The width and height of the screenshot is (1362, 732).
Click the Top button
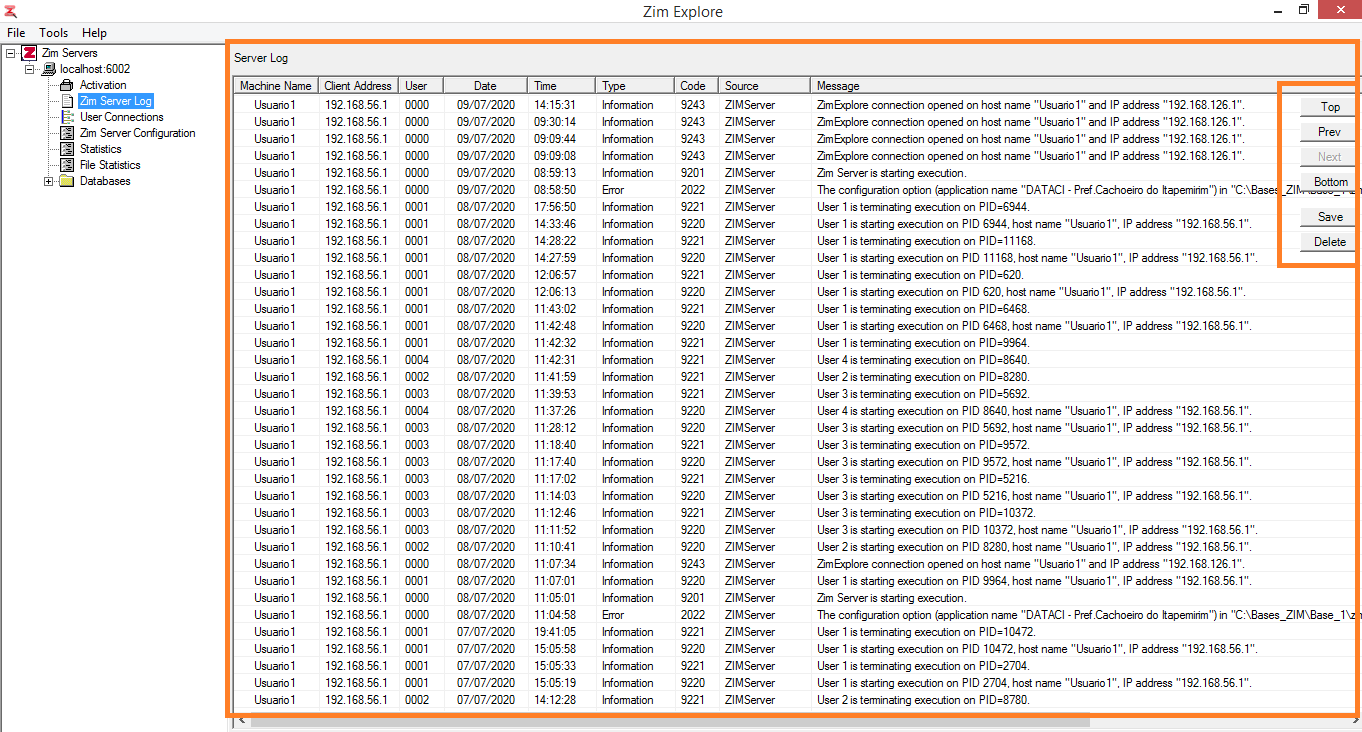coord(1329,107)
